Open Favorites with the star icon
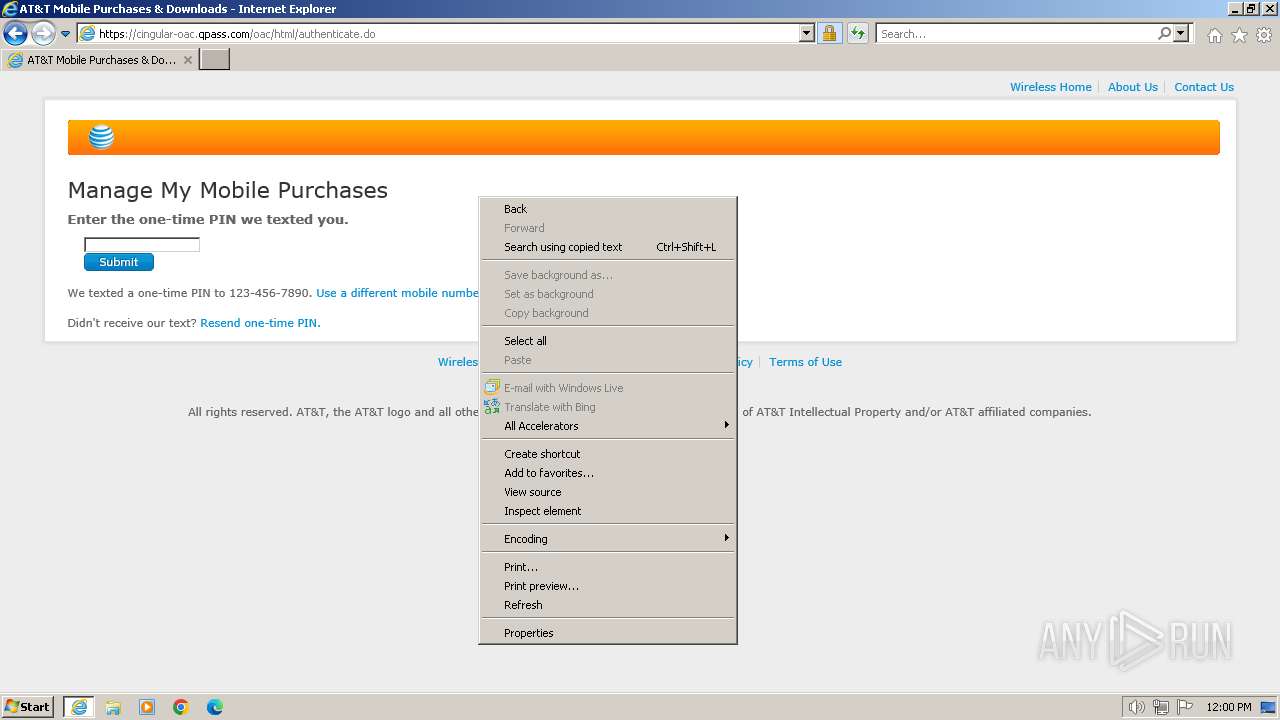1280x720 pixels. click(1239, 35)
